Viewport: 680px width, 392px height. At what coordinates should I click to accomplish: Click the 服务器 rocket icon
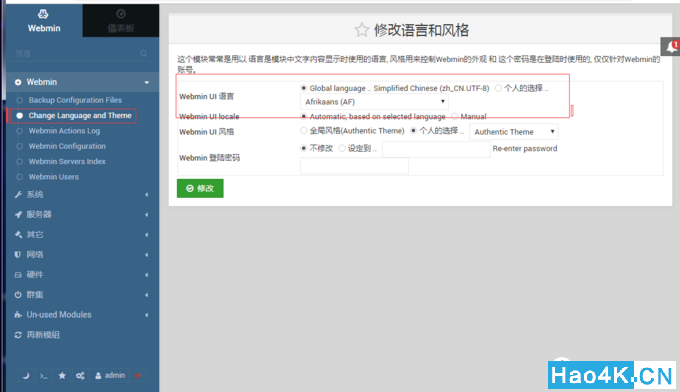tap(18, 215)
